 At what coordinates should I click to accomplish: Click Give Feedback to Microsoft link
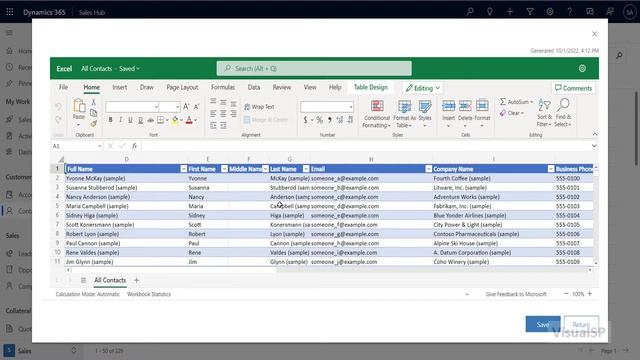(x=516, y=294)
